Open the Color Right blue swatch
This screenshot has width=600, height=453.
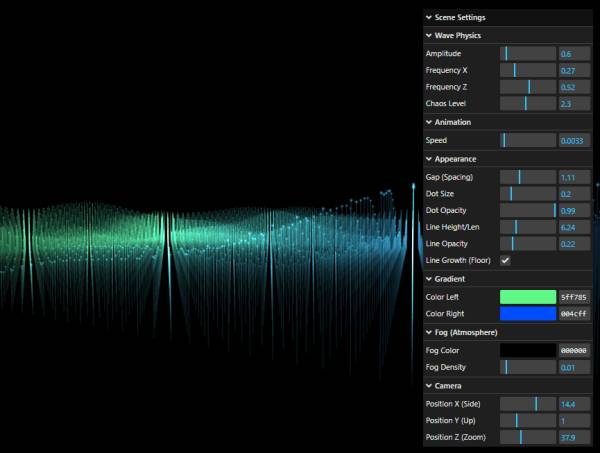[x=527, y=314]
